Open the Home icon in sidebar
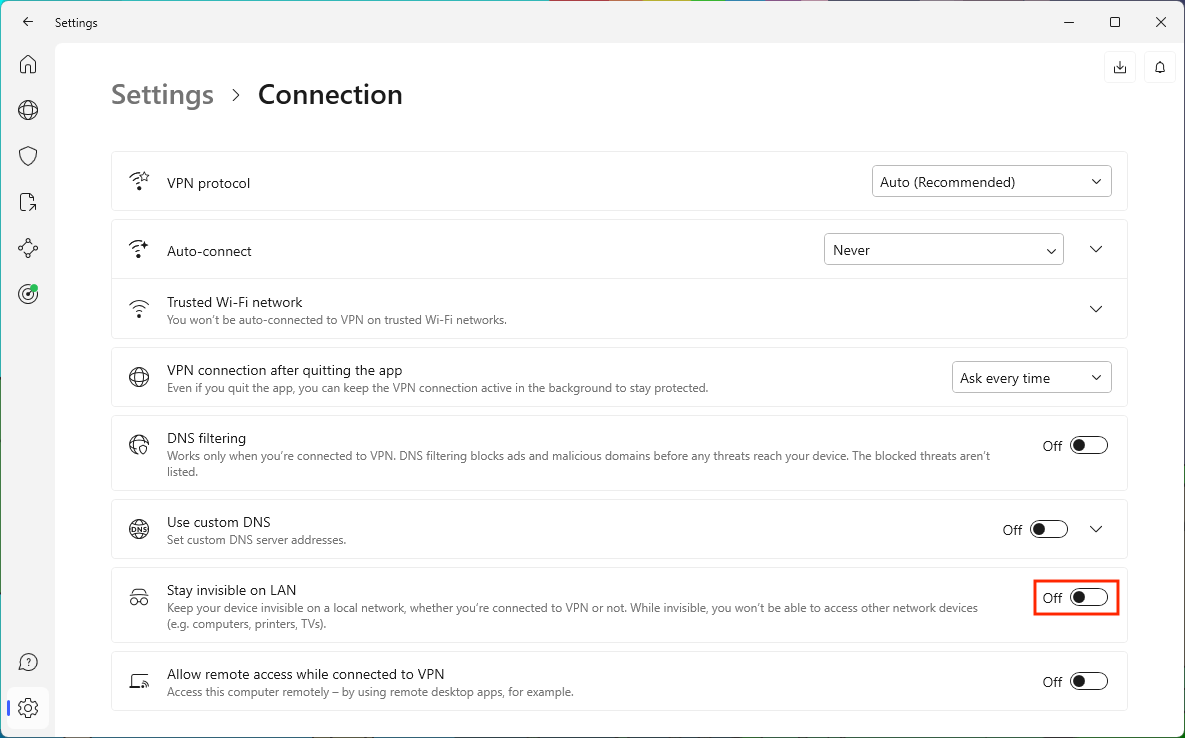Screen dimensions: 1185x738 tap(28, 64)
